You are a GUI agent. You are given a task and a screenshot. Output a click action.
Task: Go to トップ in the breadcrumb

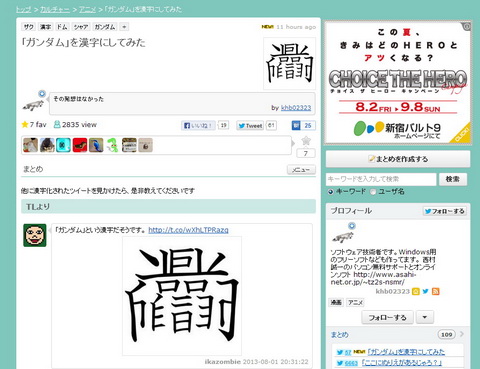click(24, 9)
